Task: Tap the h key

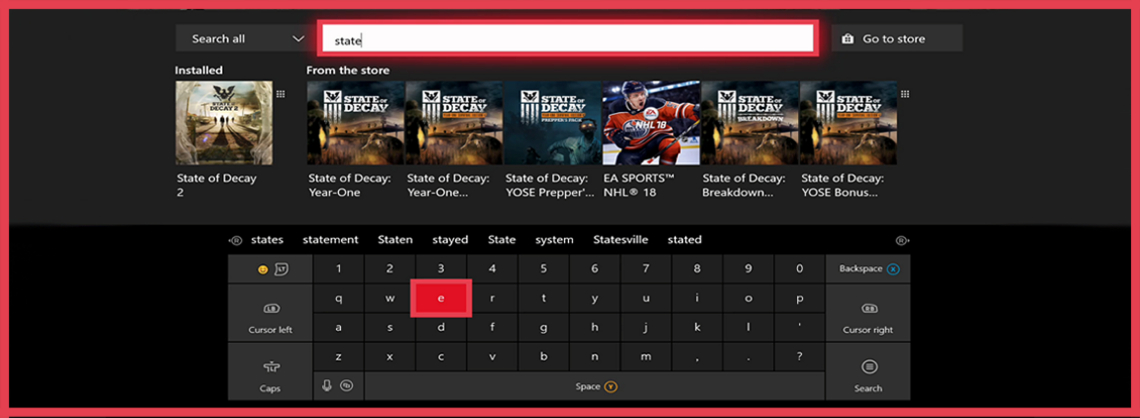Action: point(595,327)
